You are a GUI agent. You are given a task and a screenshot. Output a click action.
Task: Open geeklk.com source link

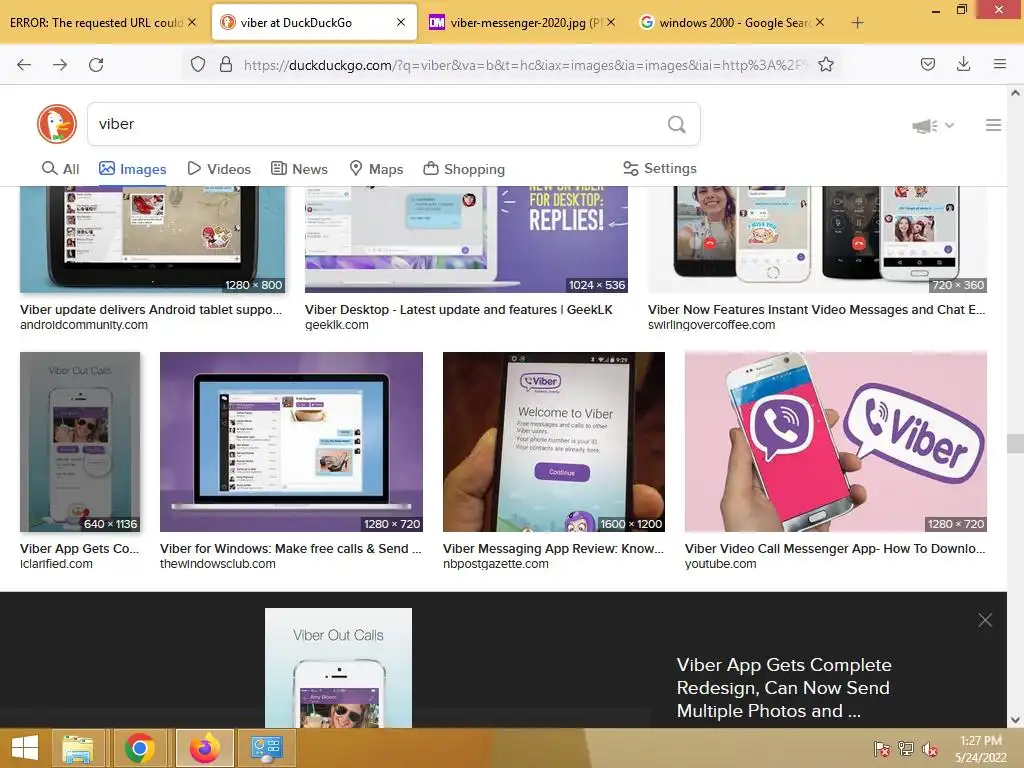point(336,325)
